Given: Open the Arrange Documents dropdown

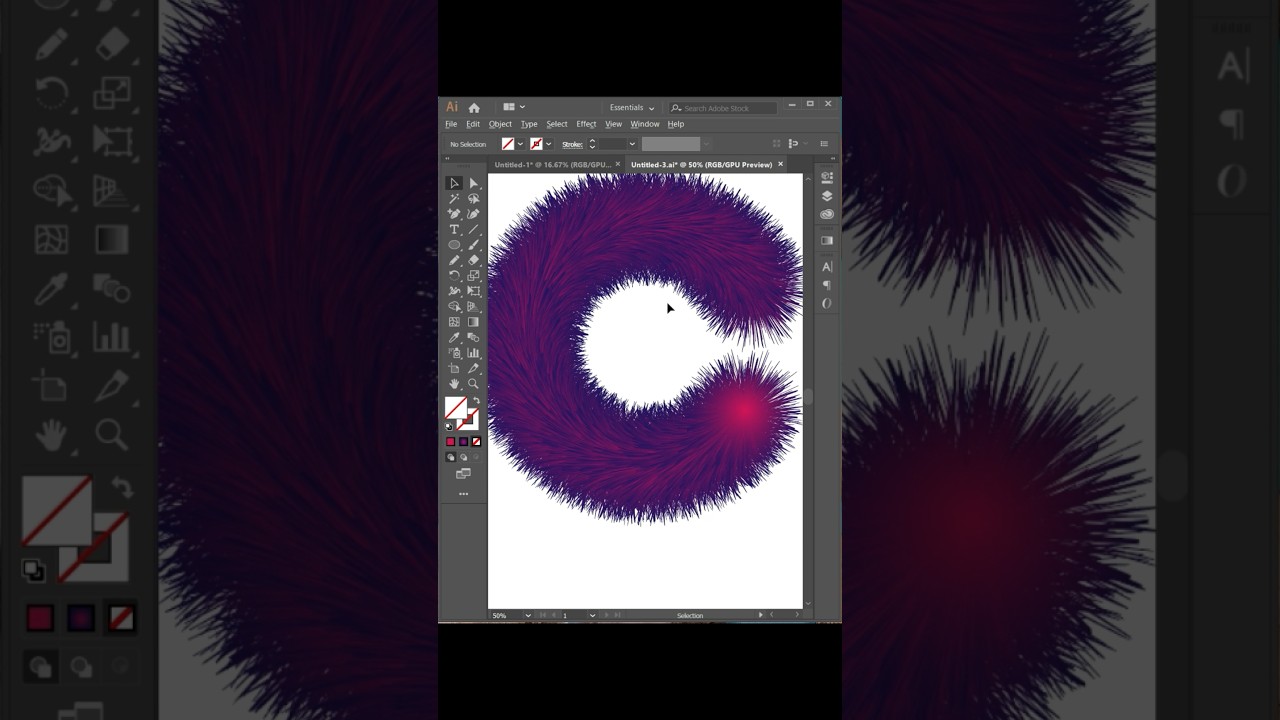Looking at the screenshot, I should coord(514,107).
